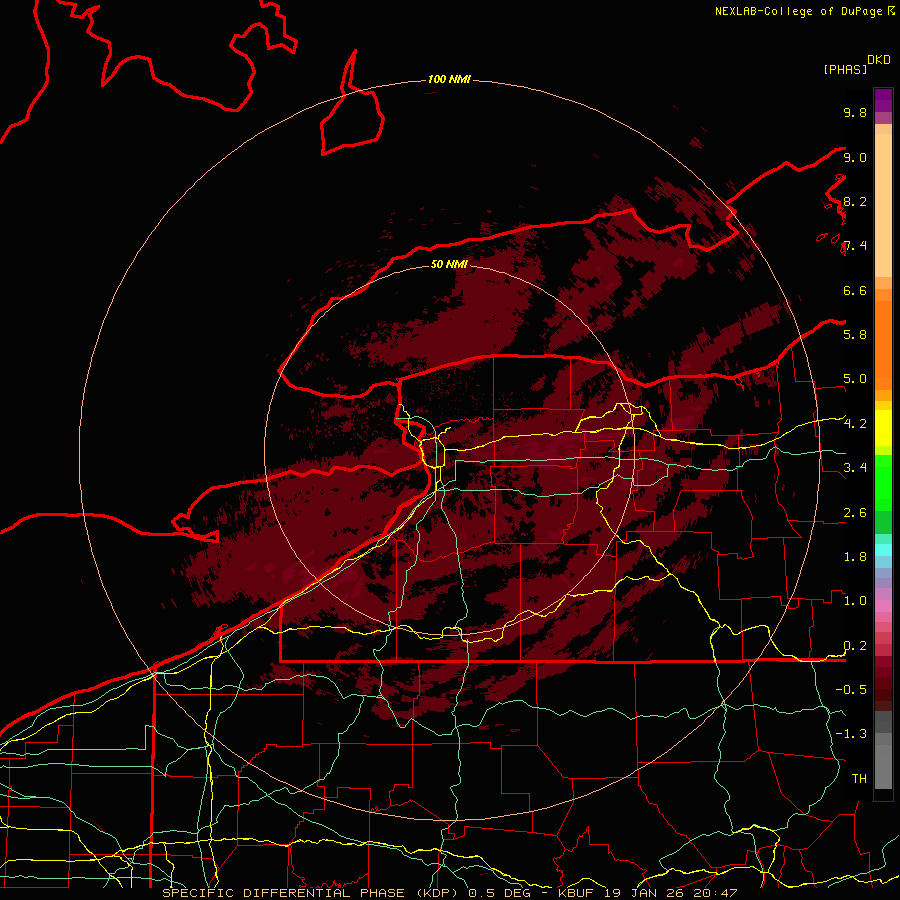Click the yellow segment of the color bar

pos(883,428)
